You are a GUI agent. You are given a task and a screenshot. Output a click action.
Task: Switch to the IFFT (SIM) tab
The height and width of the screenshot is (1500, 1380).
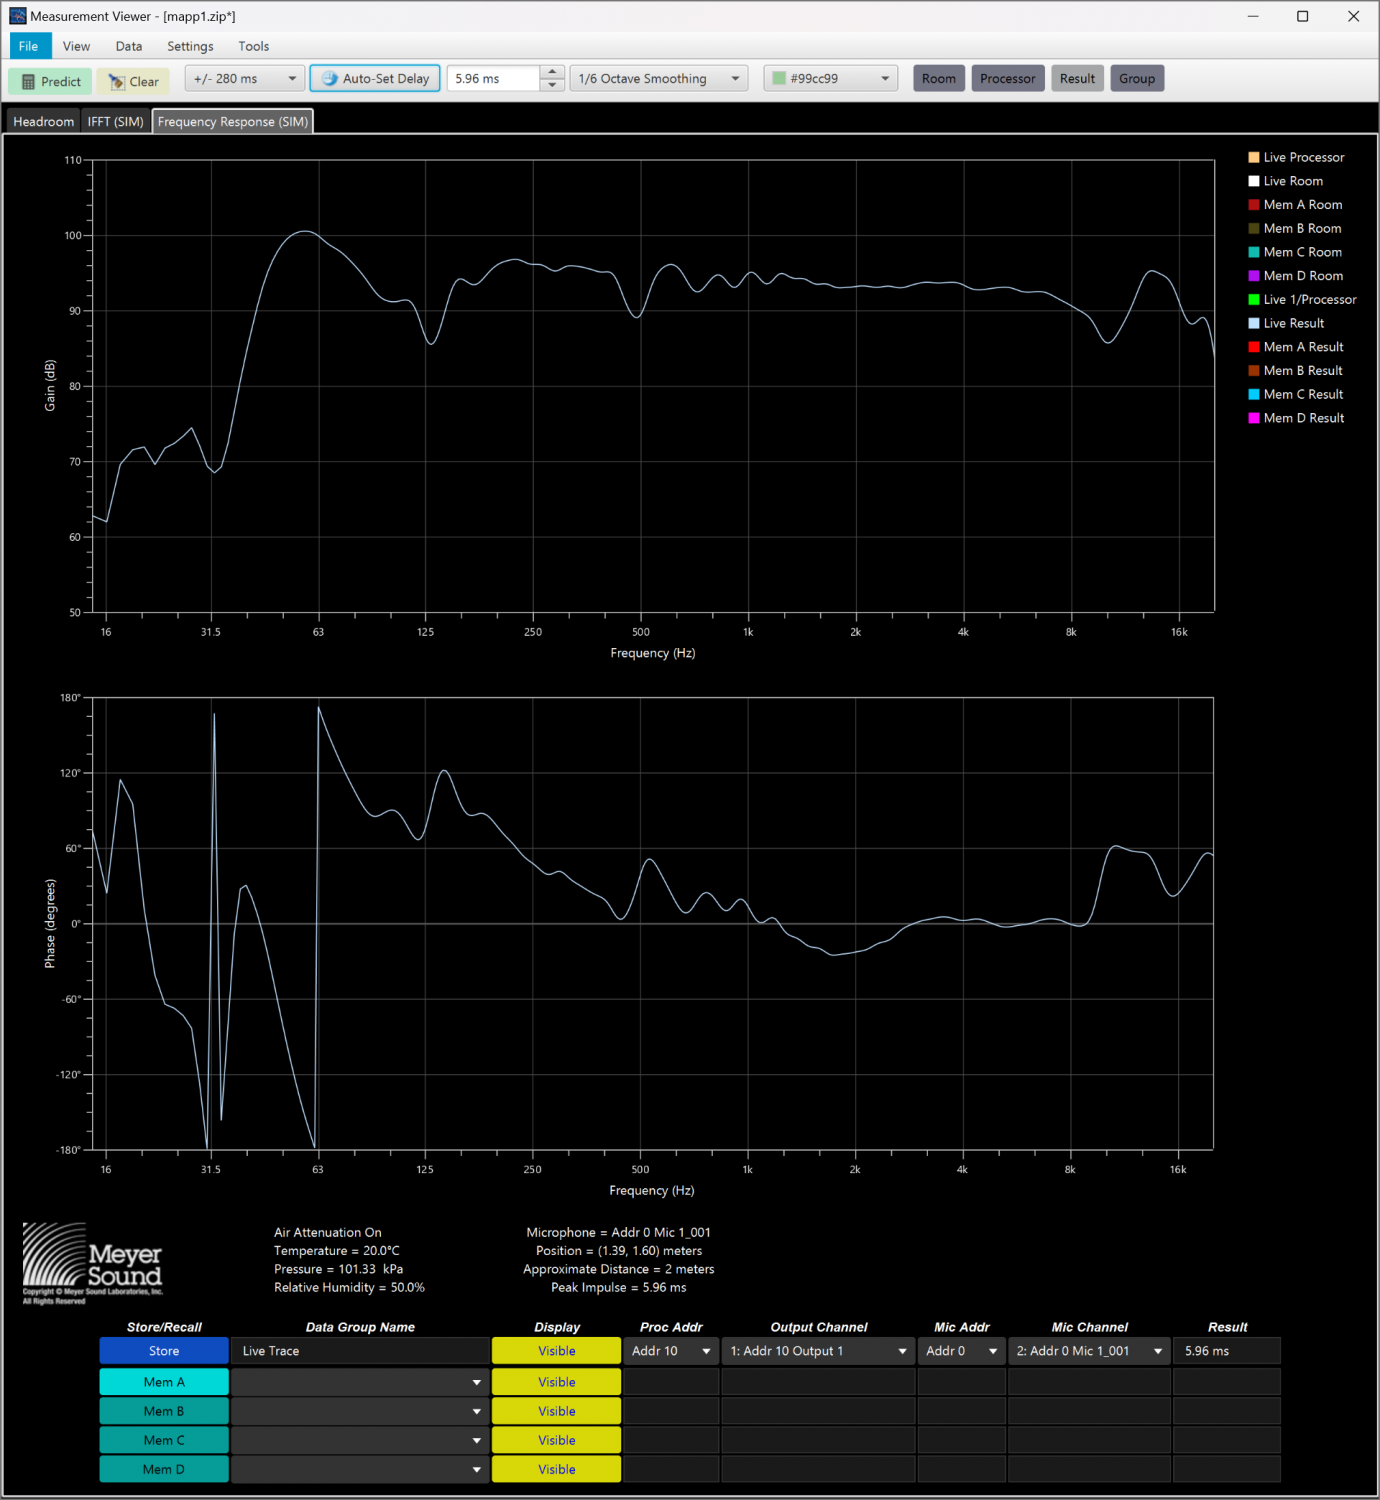(116, 121)
